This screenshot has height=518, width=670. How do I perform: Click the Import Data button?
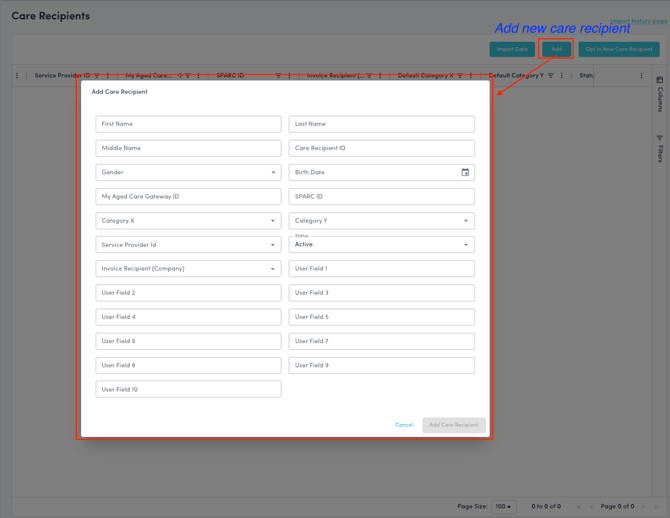(512, 49)
